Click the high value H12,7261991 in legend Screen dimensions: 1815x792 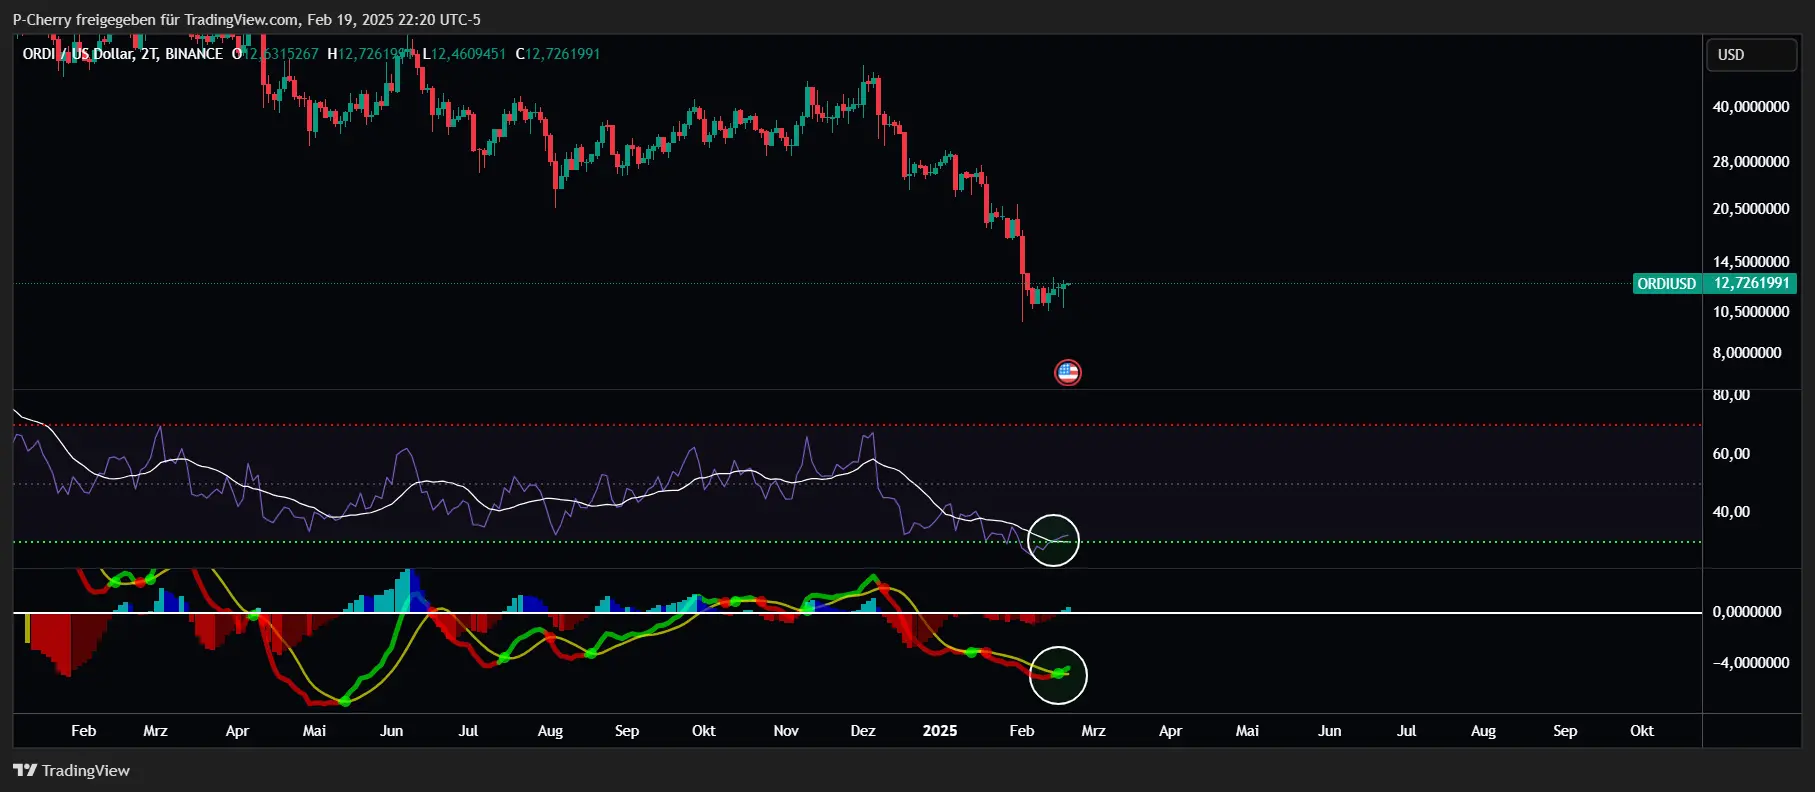pyautogui.click(x=371, y=54)
